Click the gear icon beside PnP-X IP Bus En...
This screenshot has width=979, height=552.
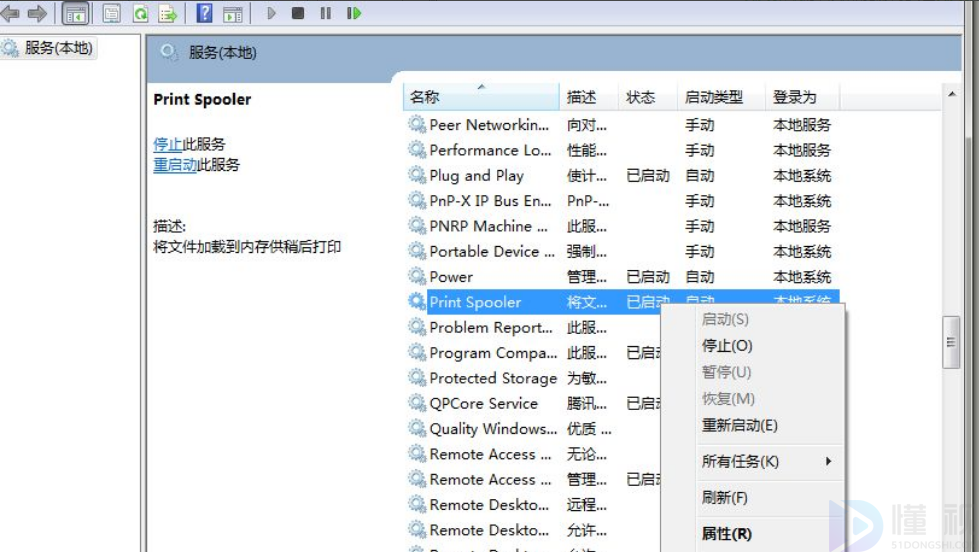pyautogui.click(x=416, y=200)
